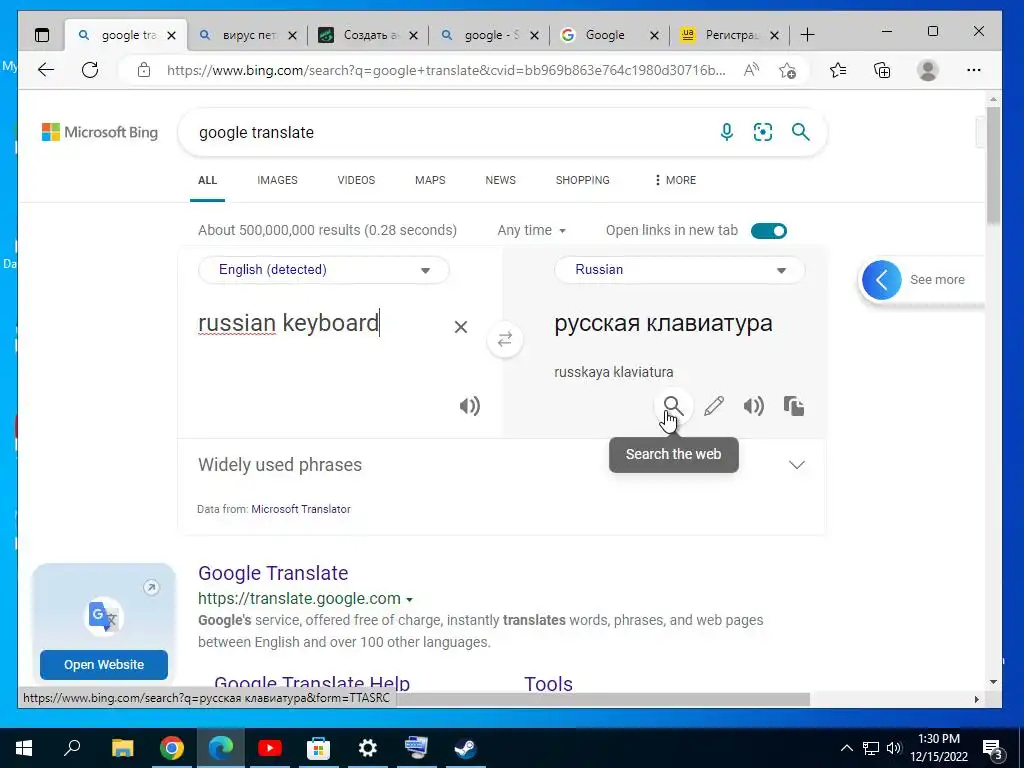Click the Read aloud icon in address bar
The image size is (1024, 768).
[752, 70]
